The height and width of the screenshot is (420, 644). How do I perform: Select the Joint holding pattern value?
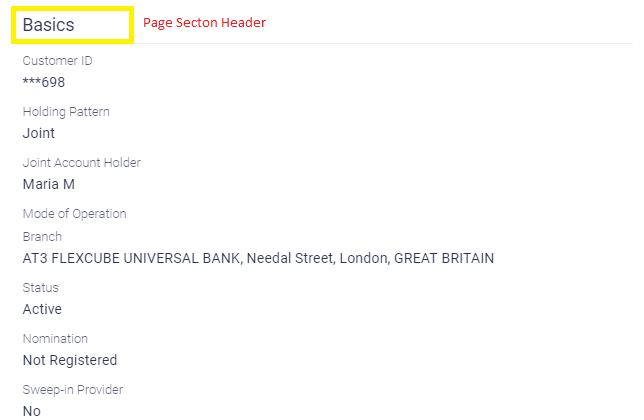[x=39, y=133]
